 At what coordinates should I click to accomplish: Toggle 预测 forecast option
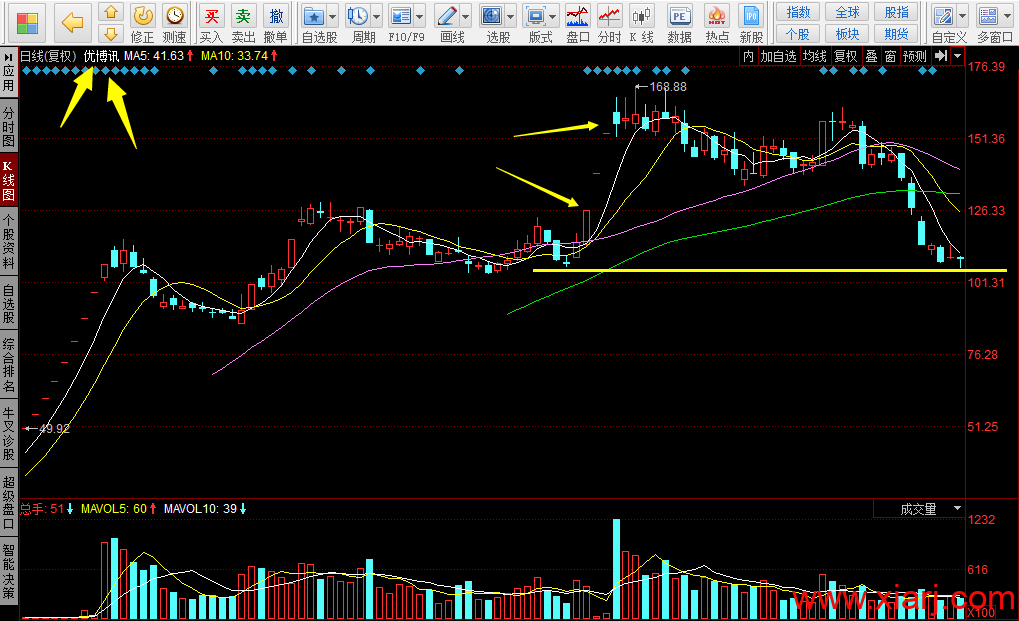[915, 57]
